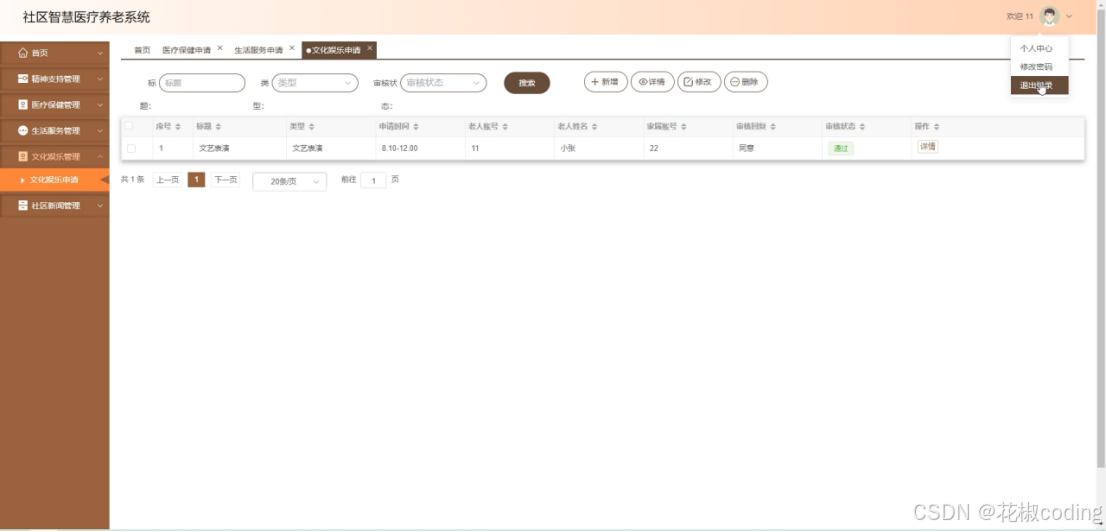This screenshot has height=532, width=1106.
Task: Select page number 1 in pagination
Action: coord(196,180)
